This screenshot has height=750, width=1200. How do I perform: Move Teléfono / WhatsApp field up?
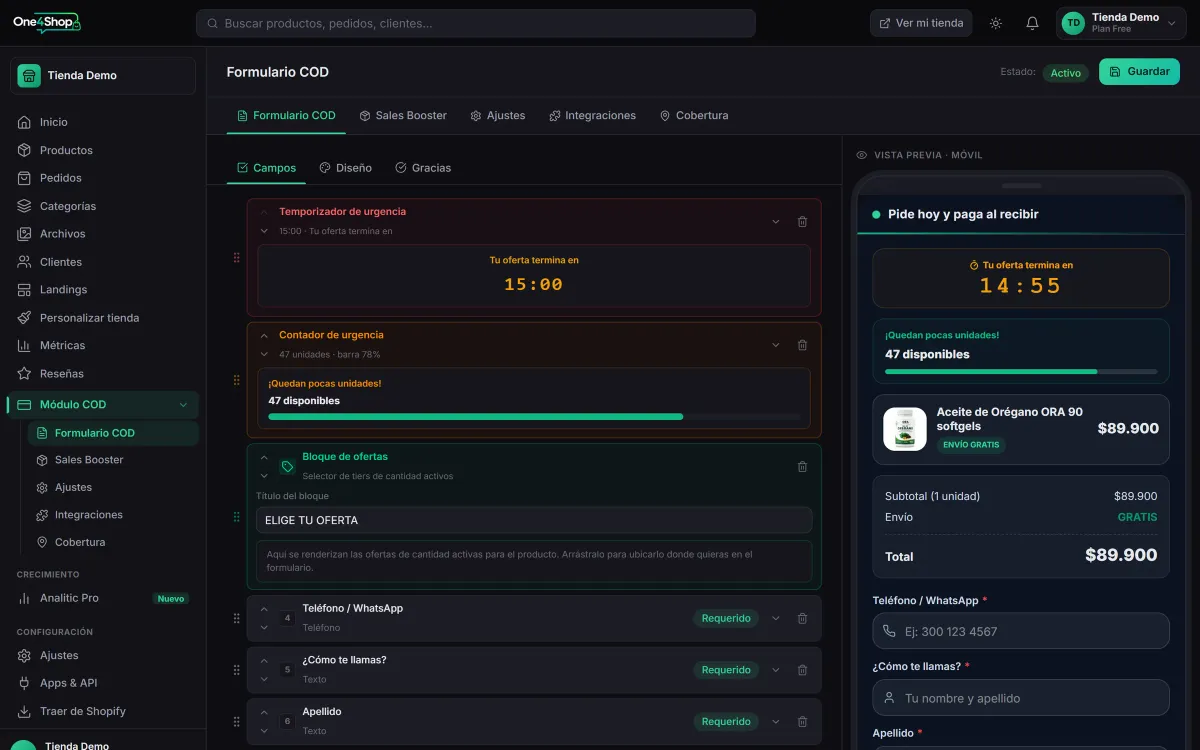tap(264, 609)
